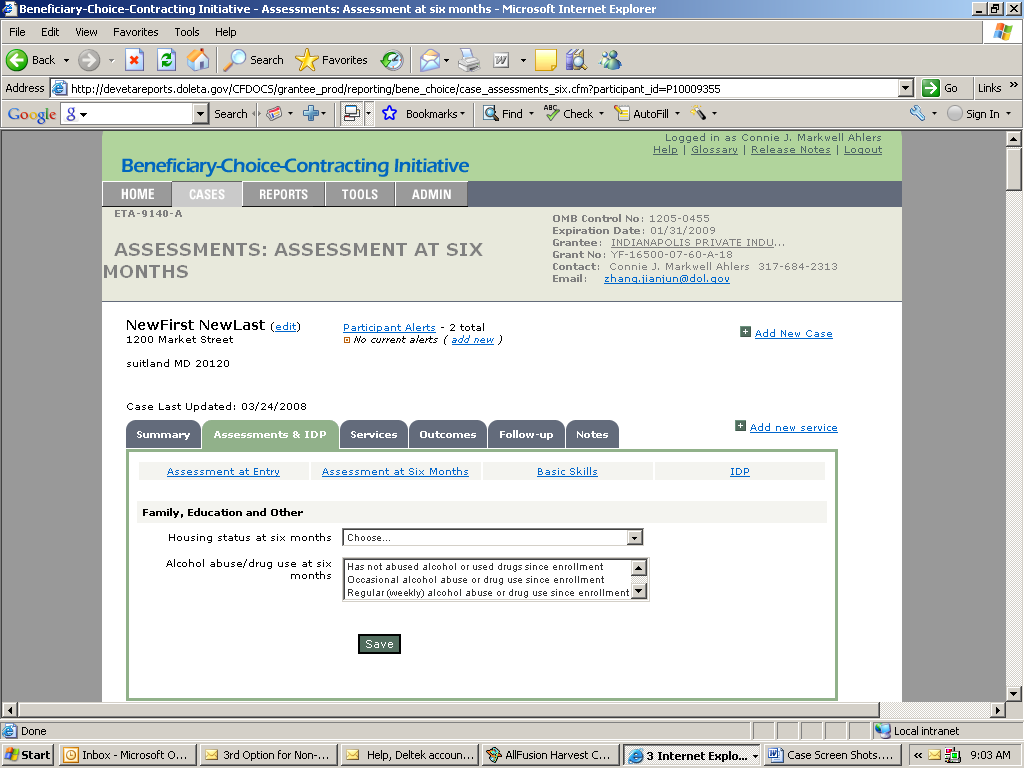
Task: Click the yellow Discuss note icon
Action: tap(545, 60)
